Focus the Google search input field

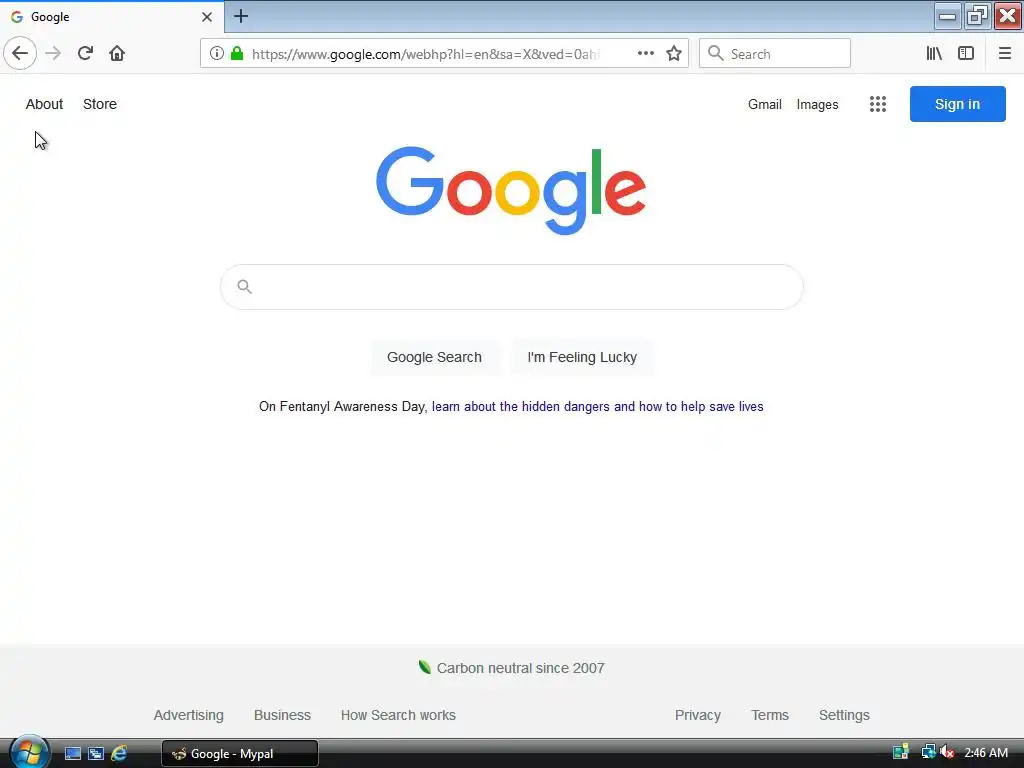(x=512, y=287)
